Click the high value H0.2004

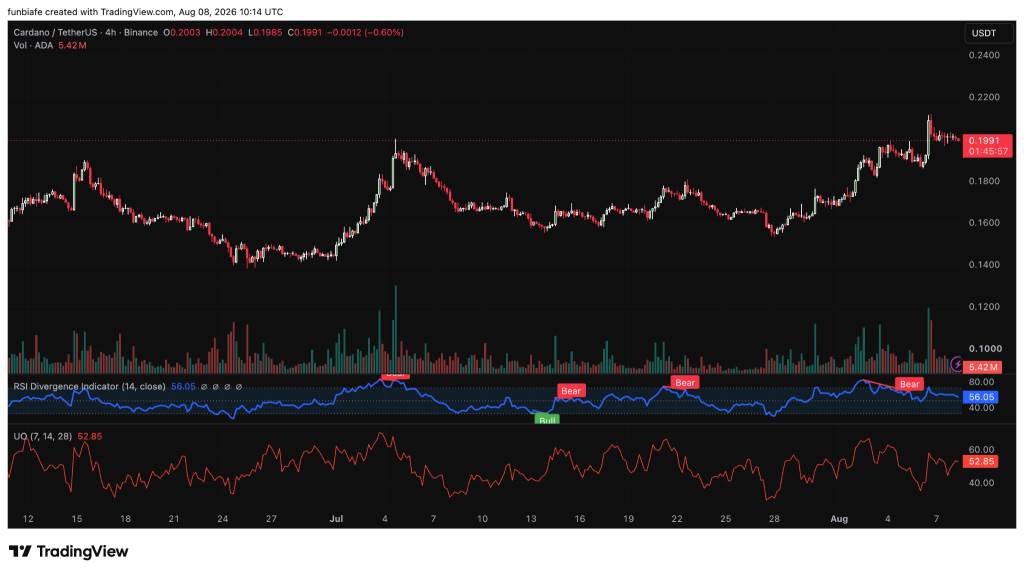[224, 32]
